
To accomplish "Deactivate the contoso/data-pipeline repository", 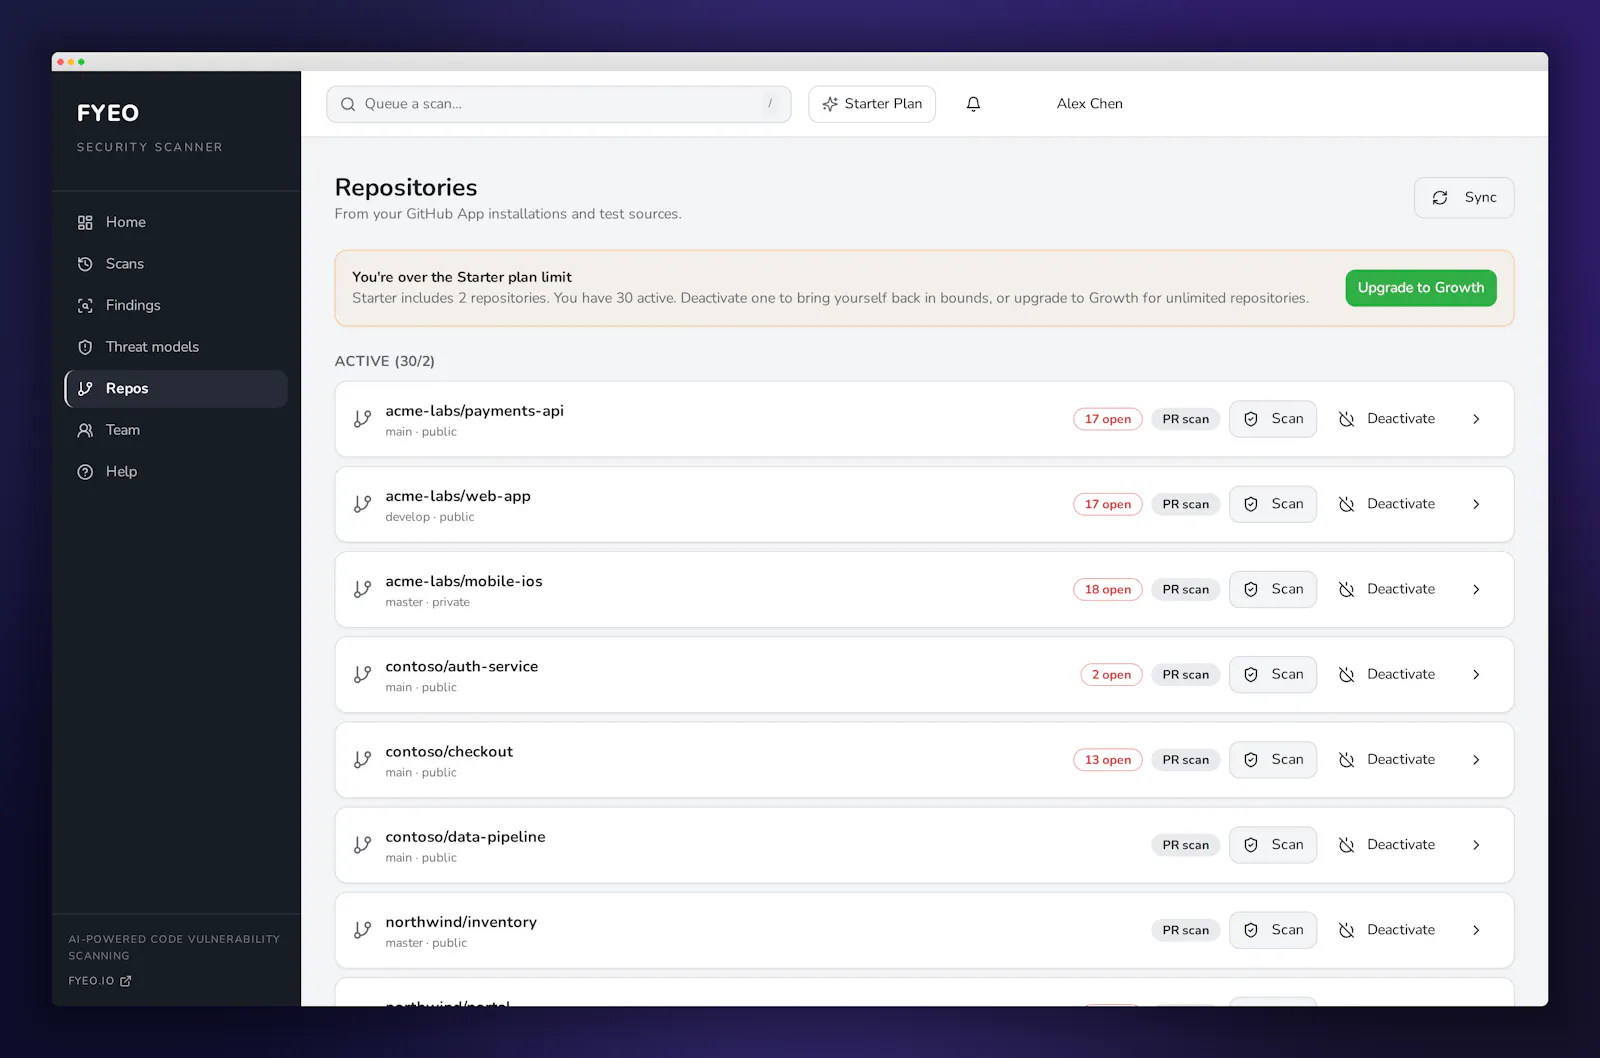I will [x=1387, y=845].
